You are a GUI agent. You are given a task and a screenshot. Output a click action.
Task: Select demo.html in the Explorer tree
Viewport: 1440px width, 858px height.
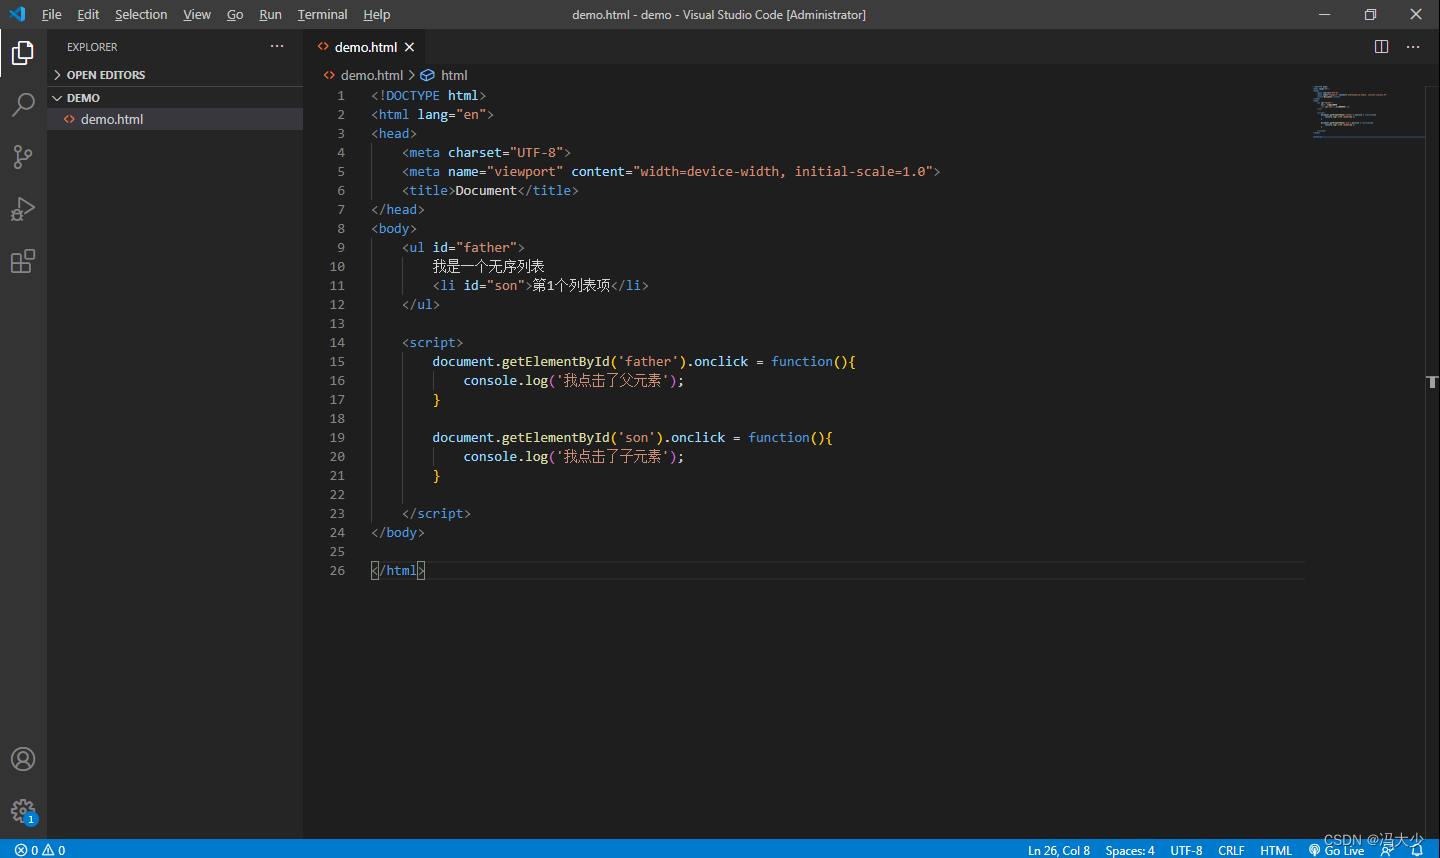click(x=175, y=119)
